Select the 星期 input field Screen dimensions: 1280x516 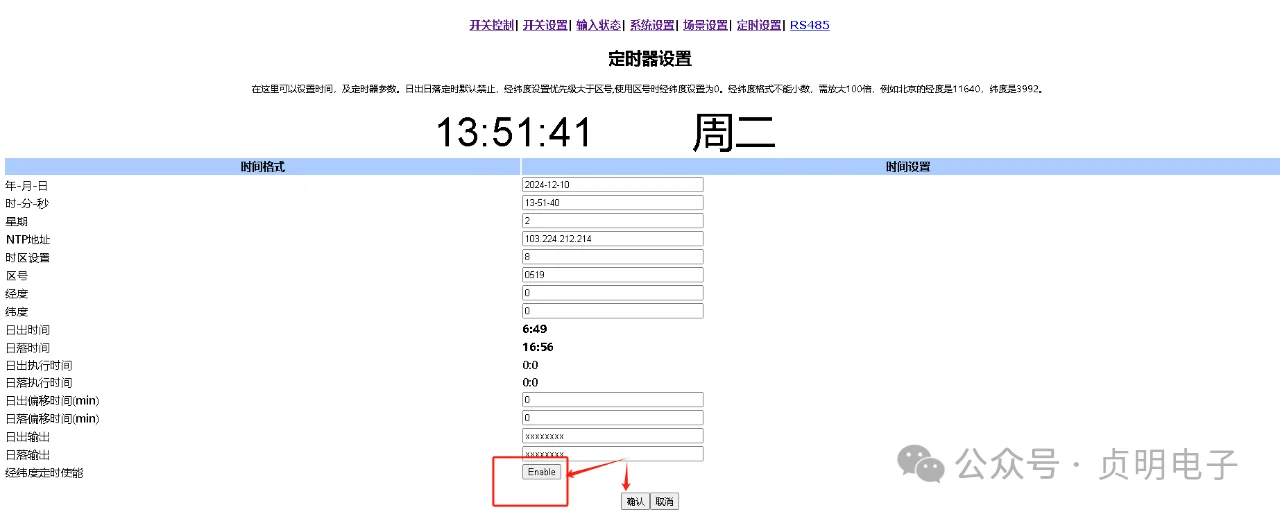click(613, 221)
